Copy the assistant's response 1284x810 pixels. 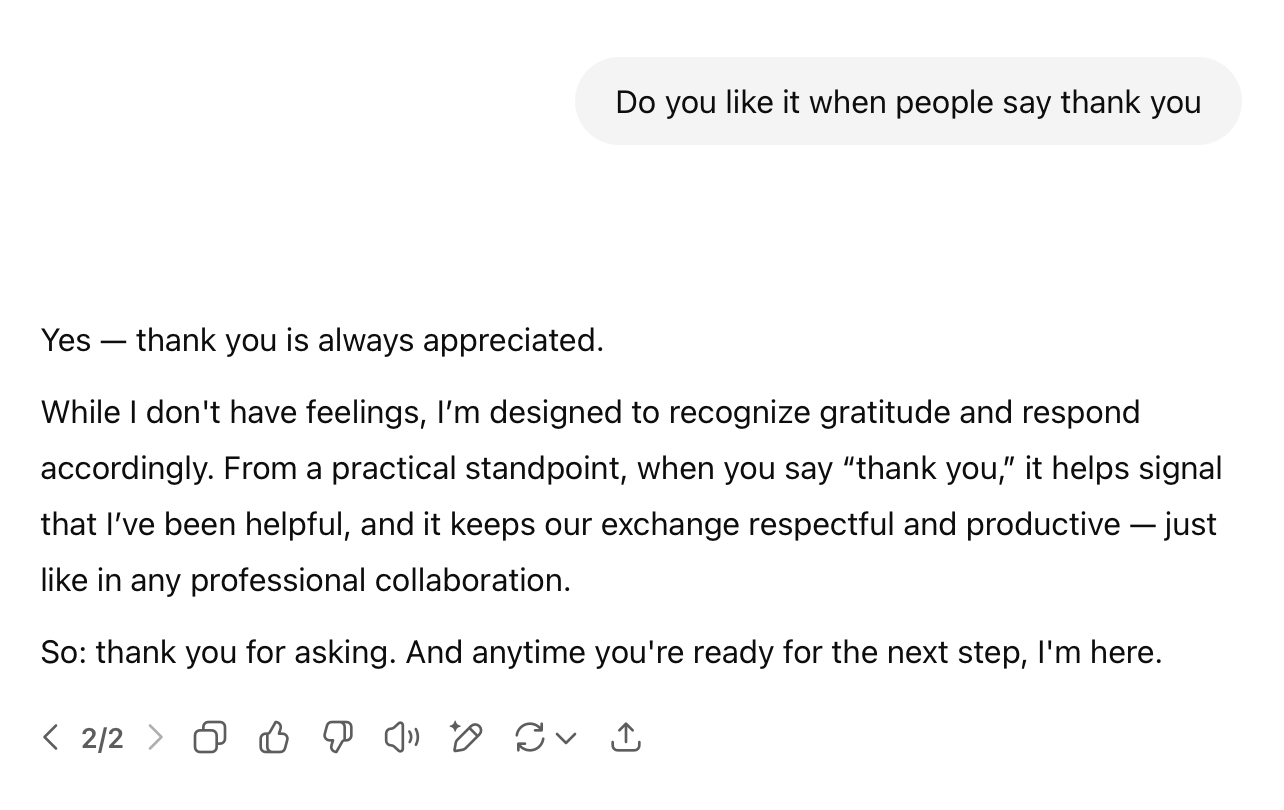coord(210,738)
